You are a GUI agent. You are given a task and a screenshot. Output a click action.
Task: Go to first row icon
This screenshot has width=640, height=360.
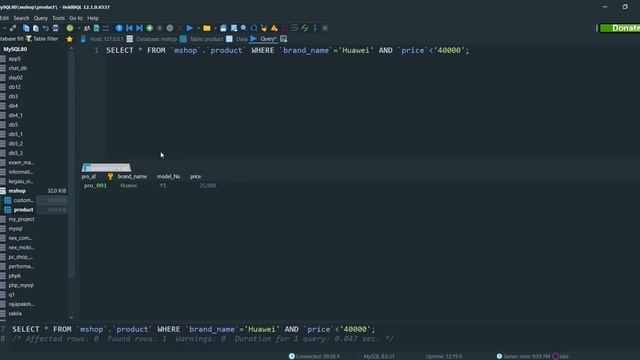pyautogui.click(x=129, y=28)
